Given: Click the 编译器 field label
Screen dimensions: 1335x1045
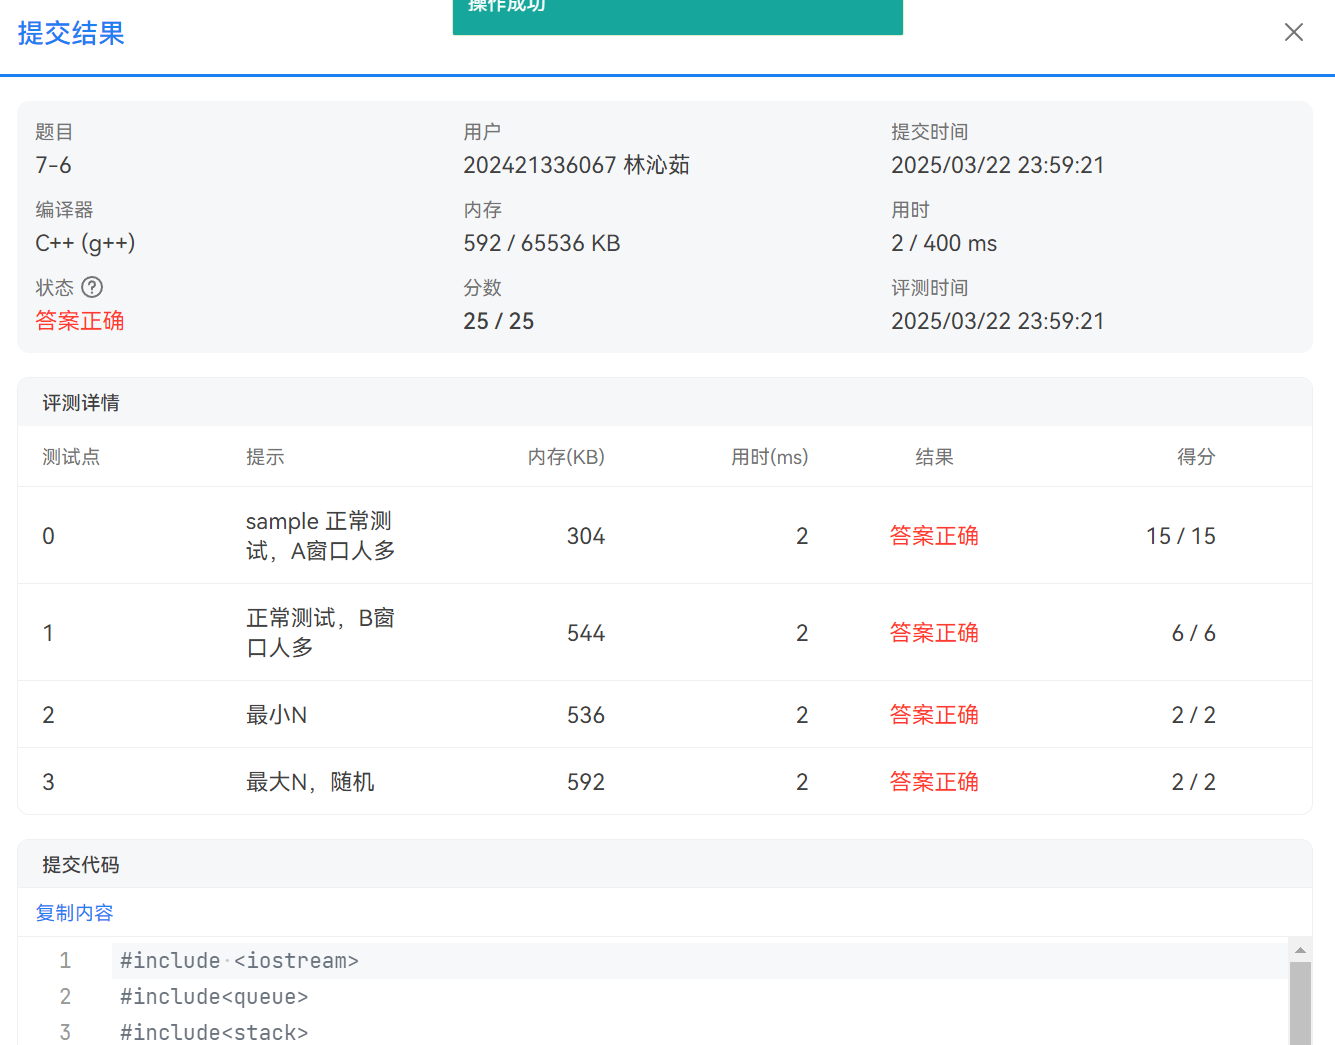Looking at the screenshot, I should click(64, 210).
